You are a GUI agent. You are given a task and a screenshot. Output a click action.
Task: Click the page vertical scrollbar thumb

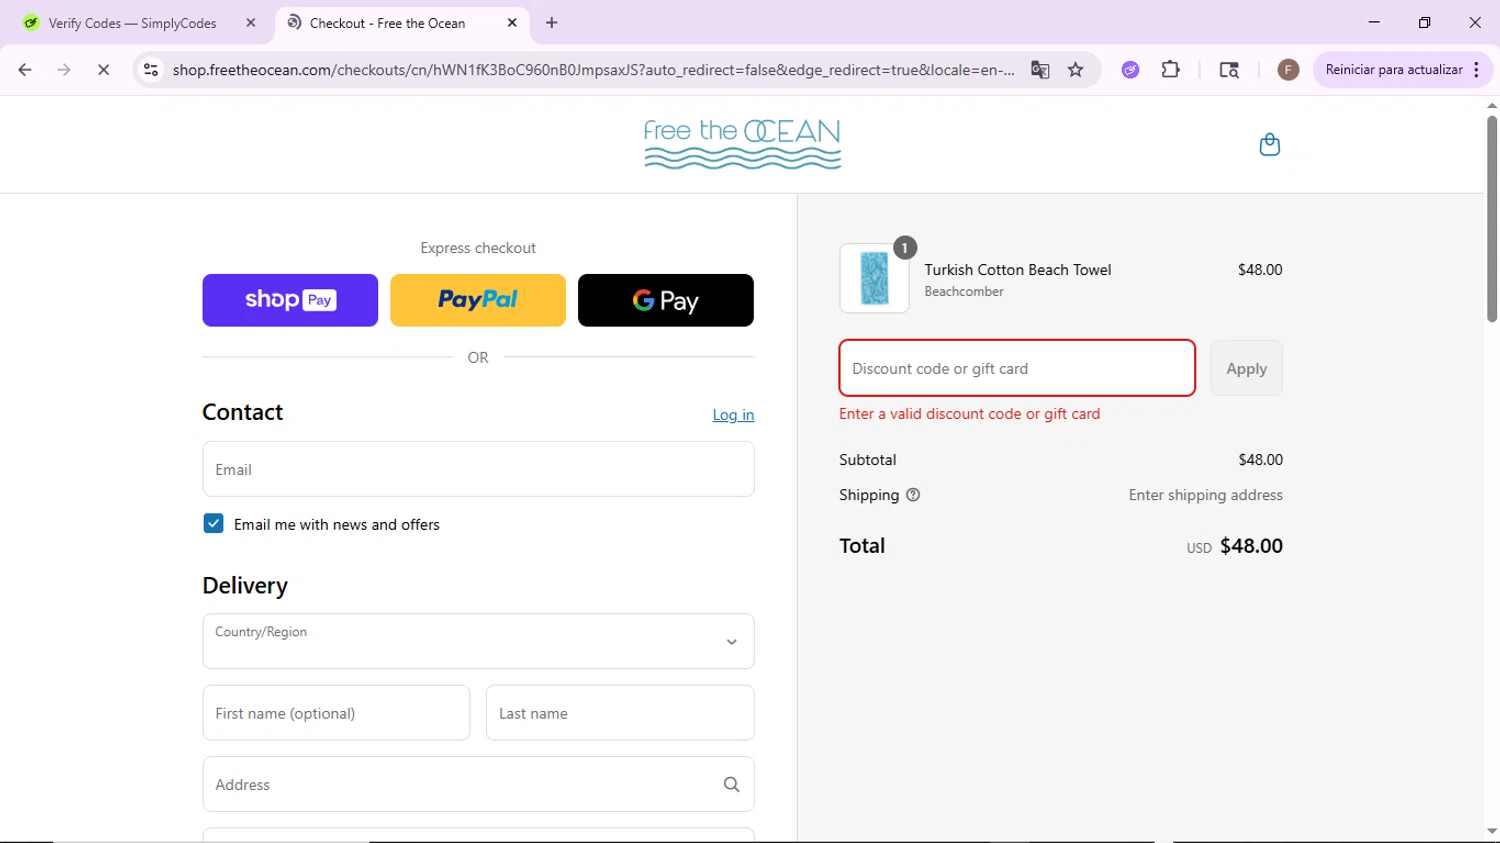(x=1492, y=218)
